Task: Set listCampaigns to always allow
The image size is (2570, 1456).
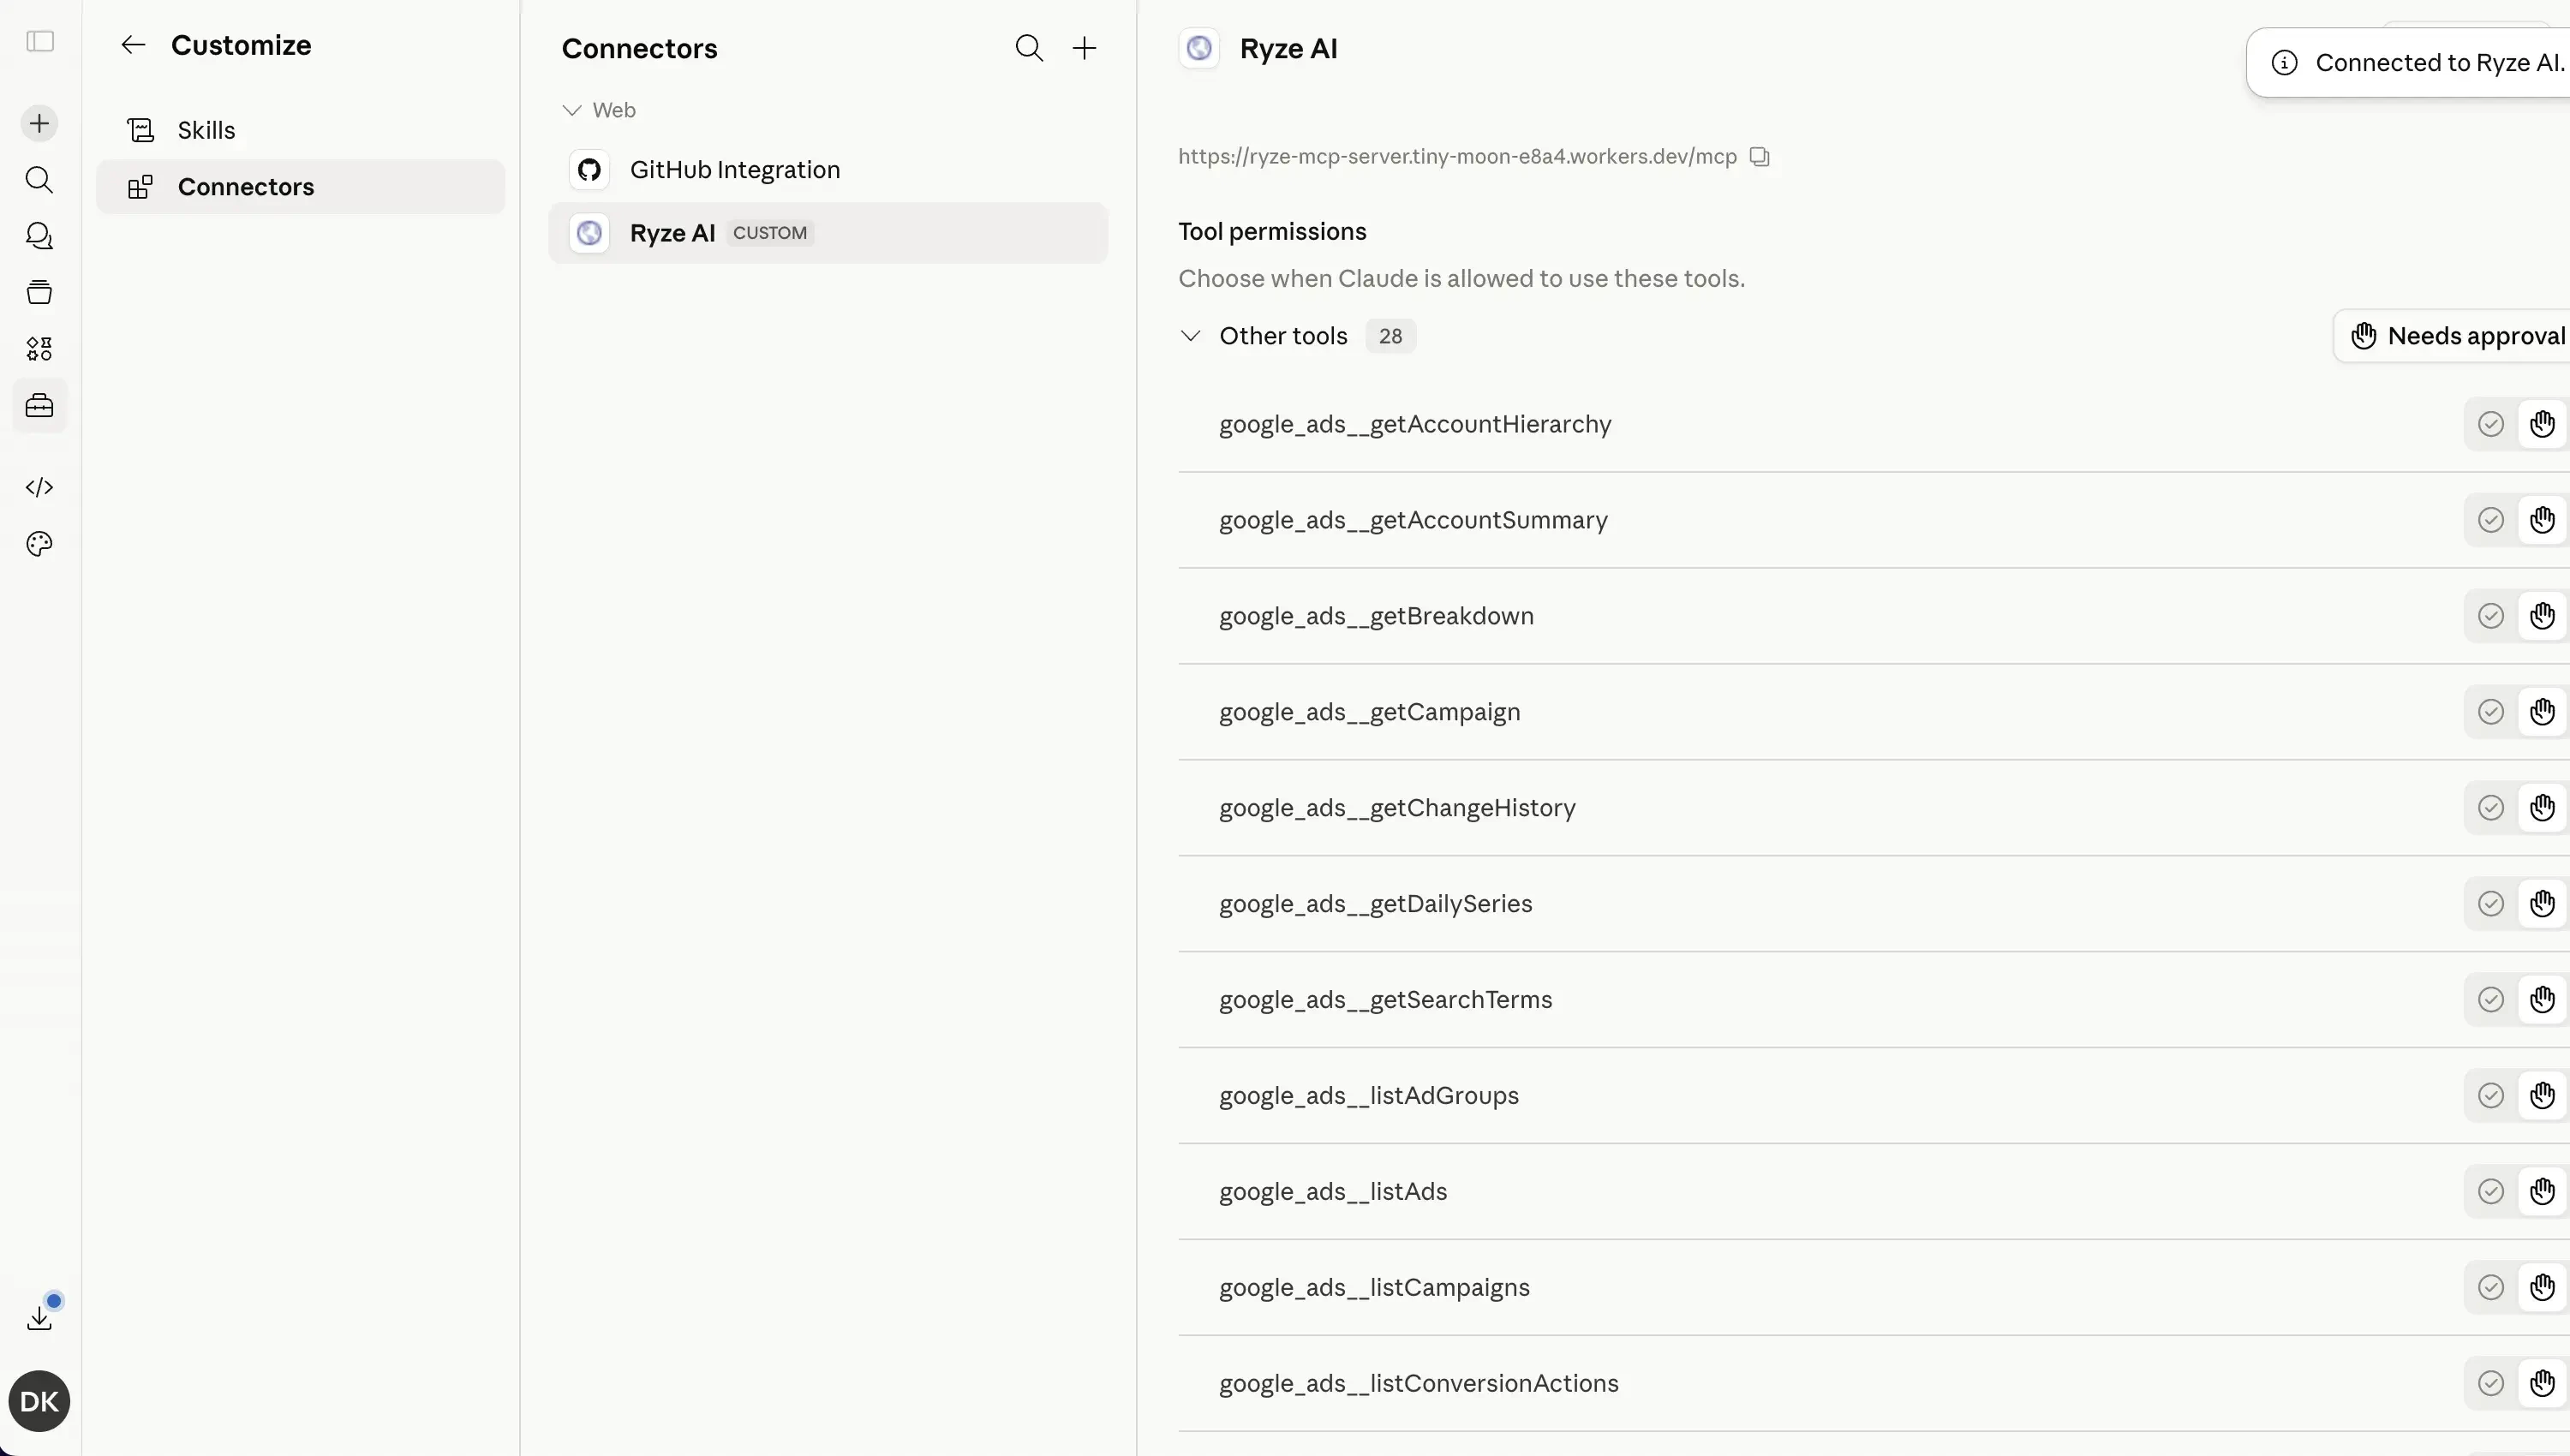Action: (x=2490, y=1288)
